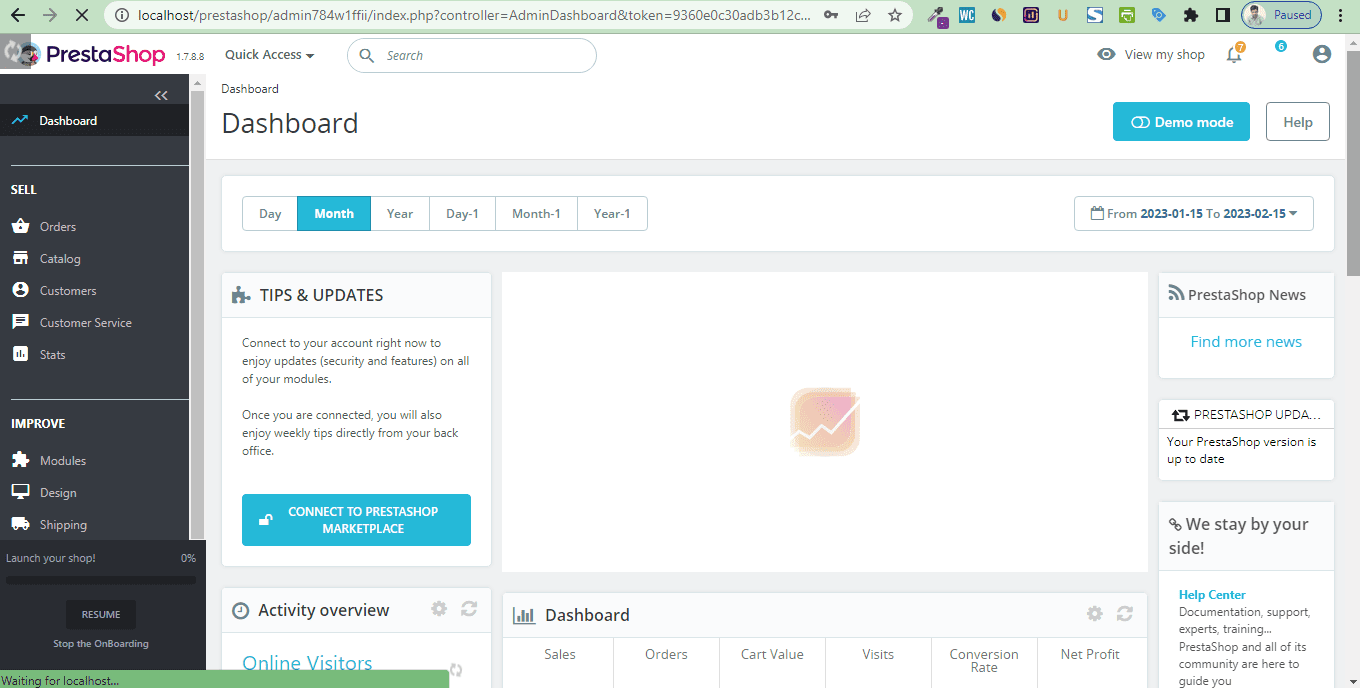Open the Chrome extensions puzzle icon
This screenshot has width=1360, height=688.
pos(1190,16)
